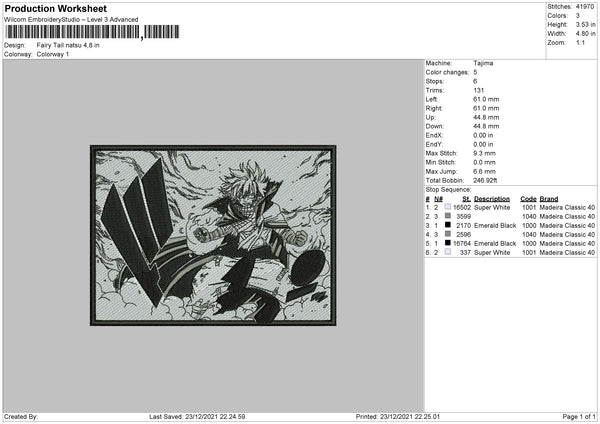Click 'Emerald Black' description in stop 3
The image size is (600, 424).
[495, 225]
